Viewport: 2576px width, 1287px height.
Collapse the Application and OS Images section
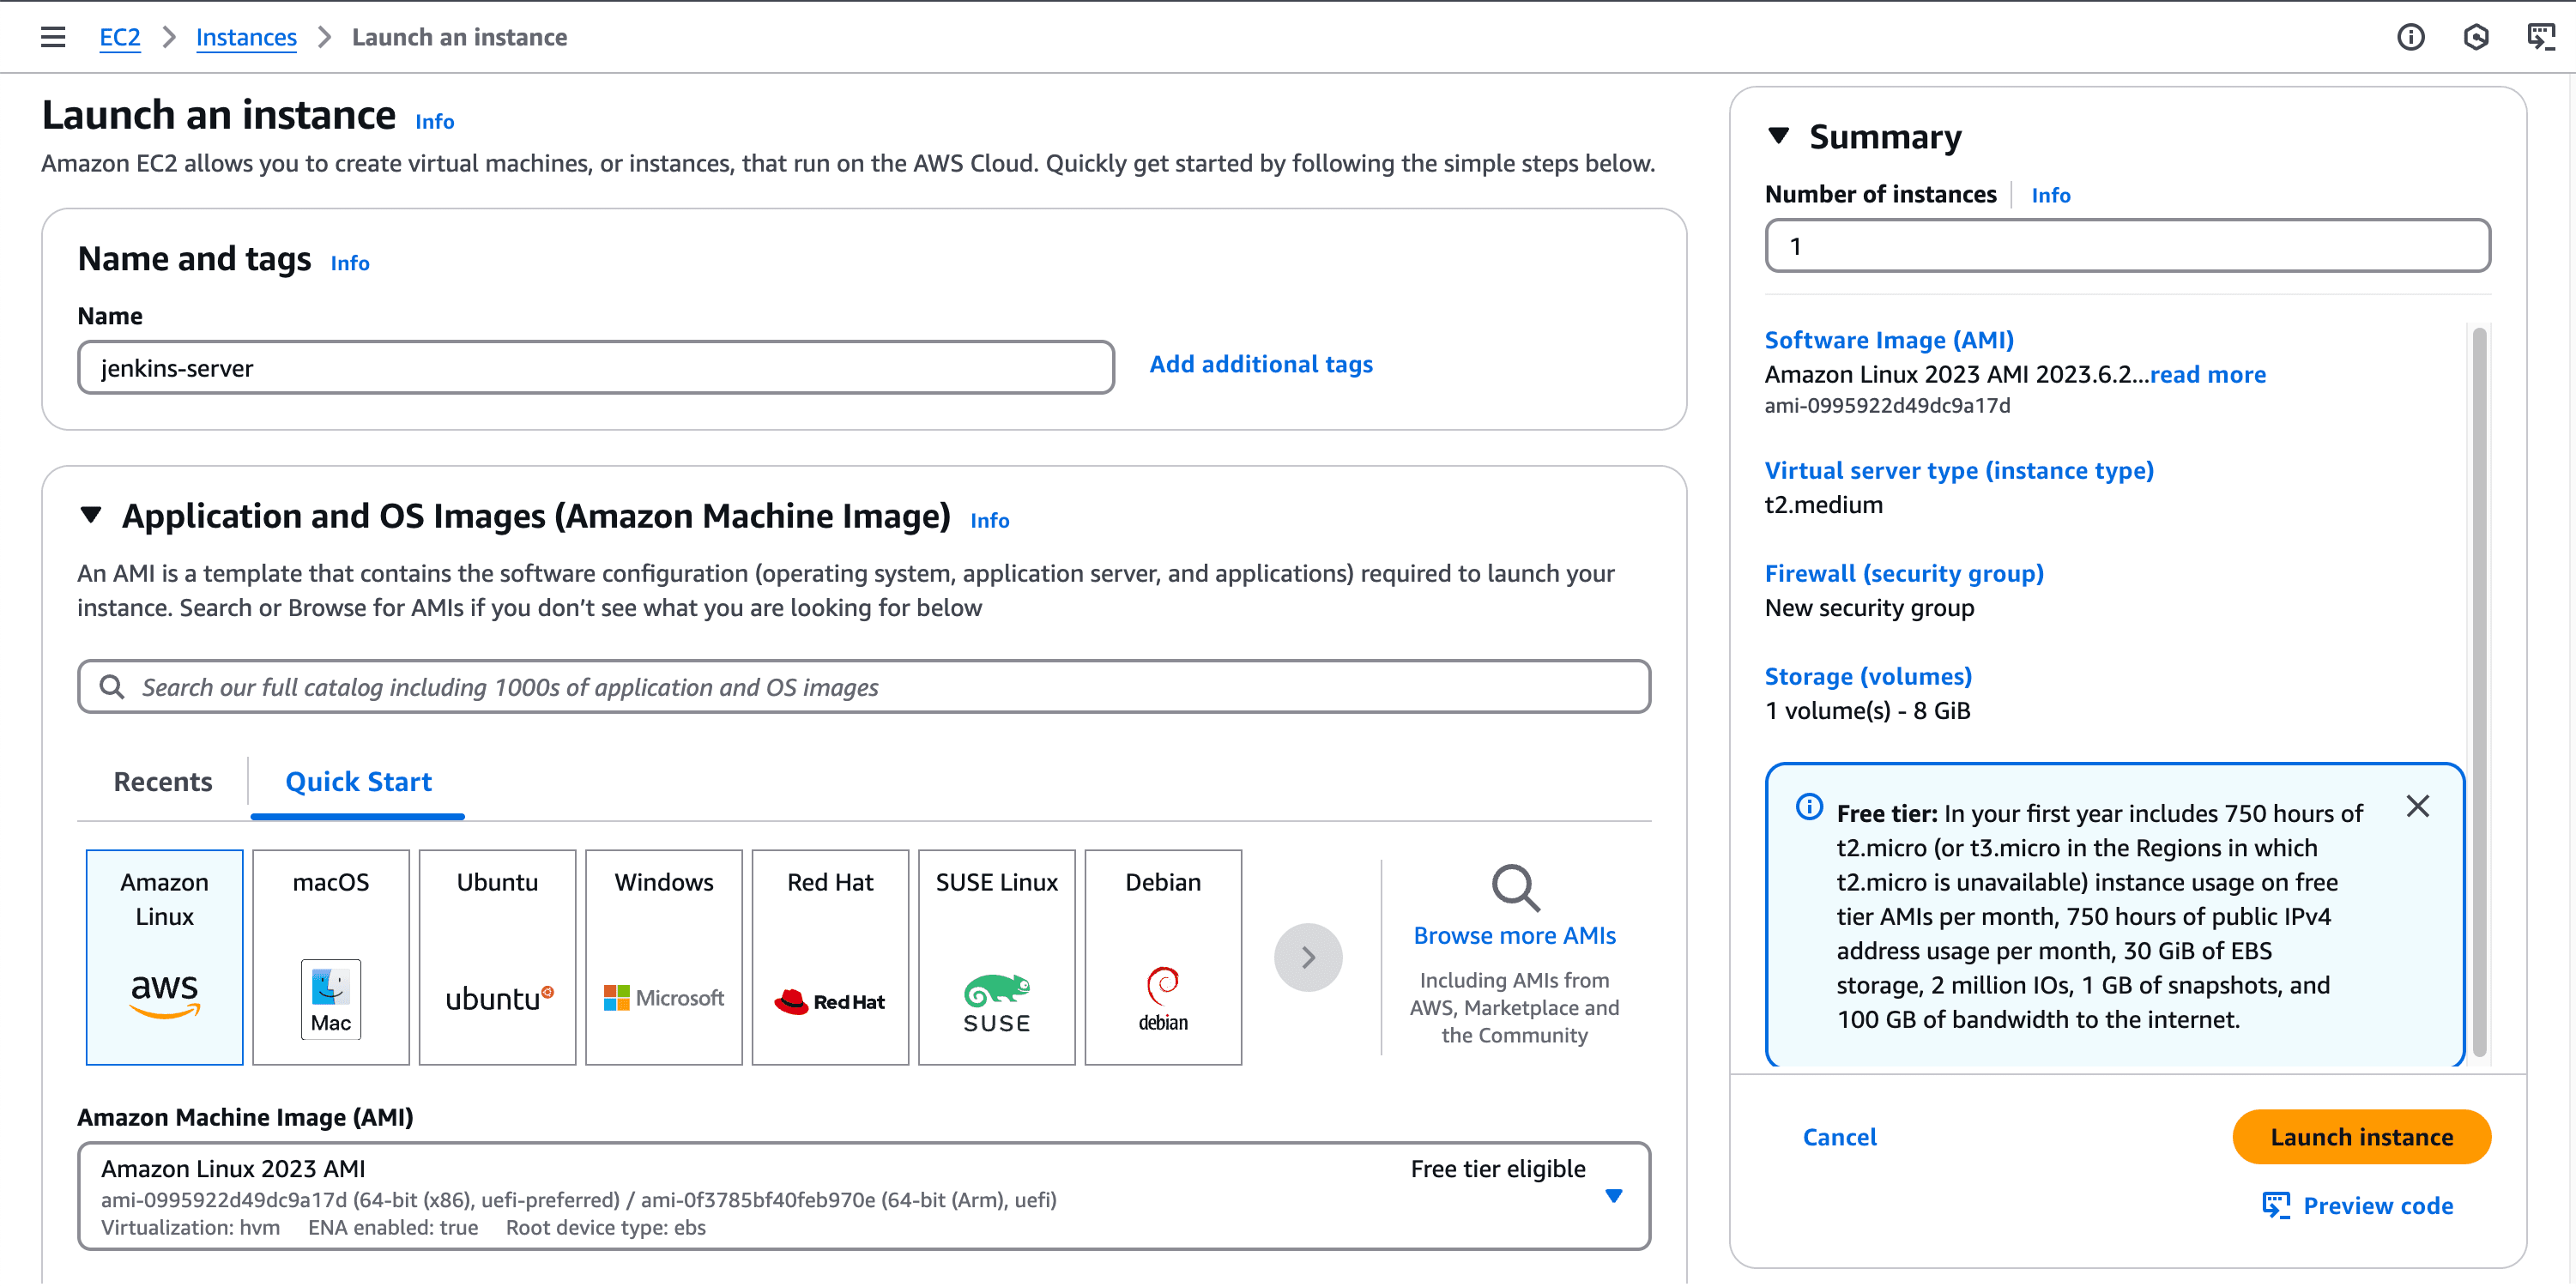click(91, 515)
